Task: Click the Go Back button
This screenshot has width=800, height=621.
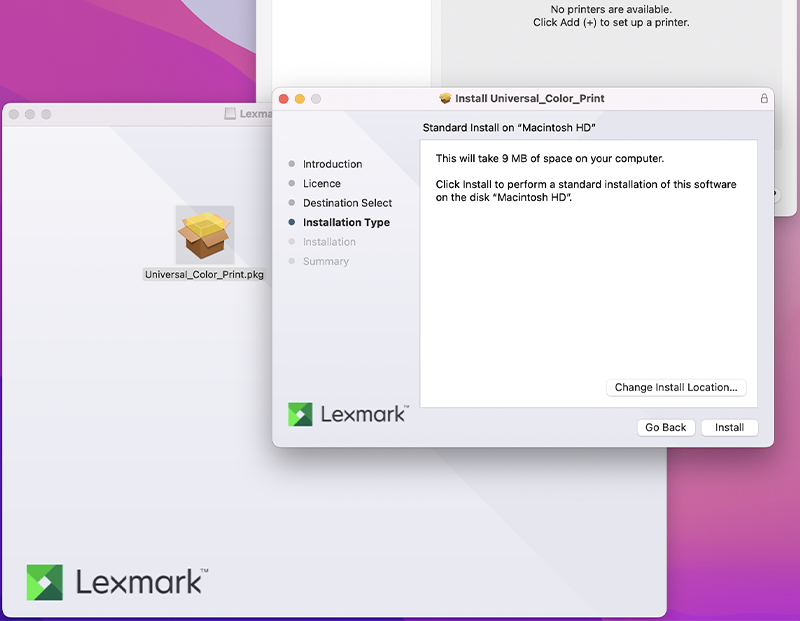Action: 665,428
